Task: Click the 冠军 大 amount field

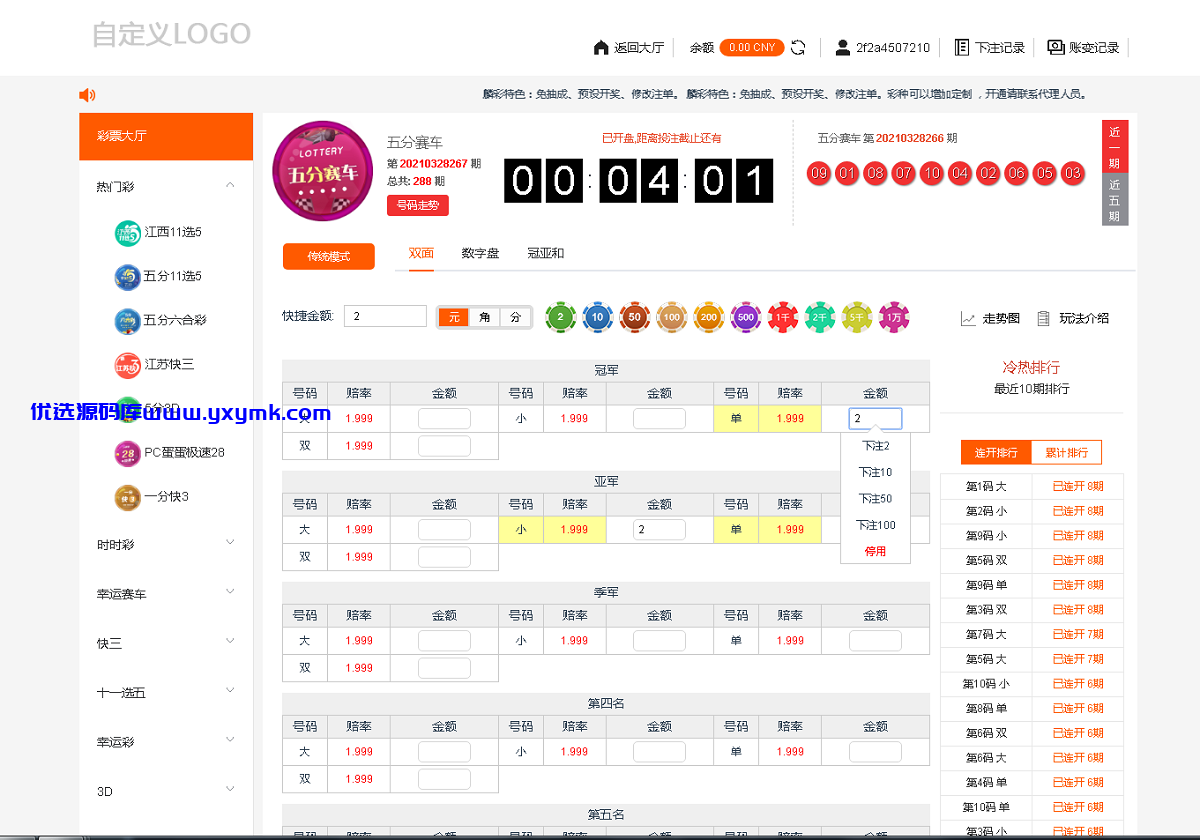Action: pyautogui.click(x=444, y=419)
